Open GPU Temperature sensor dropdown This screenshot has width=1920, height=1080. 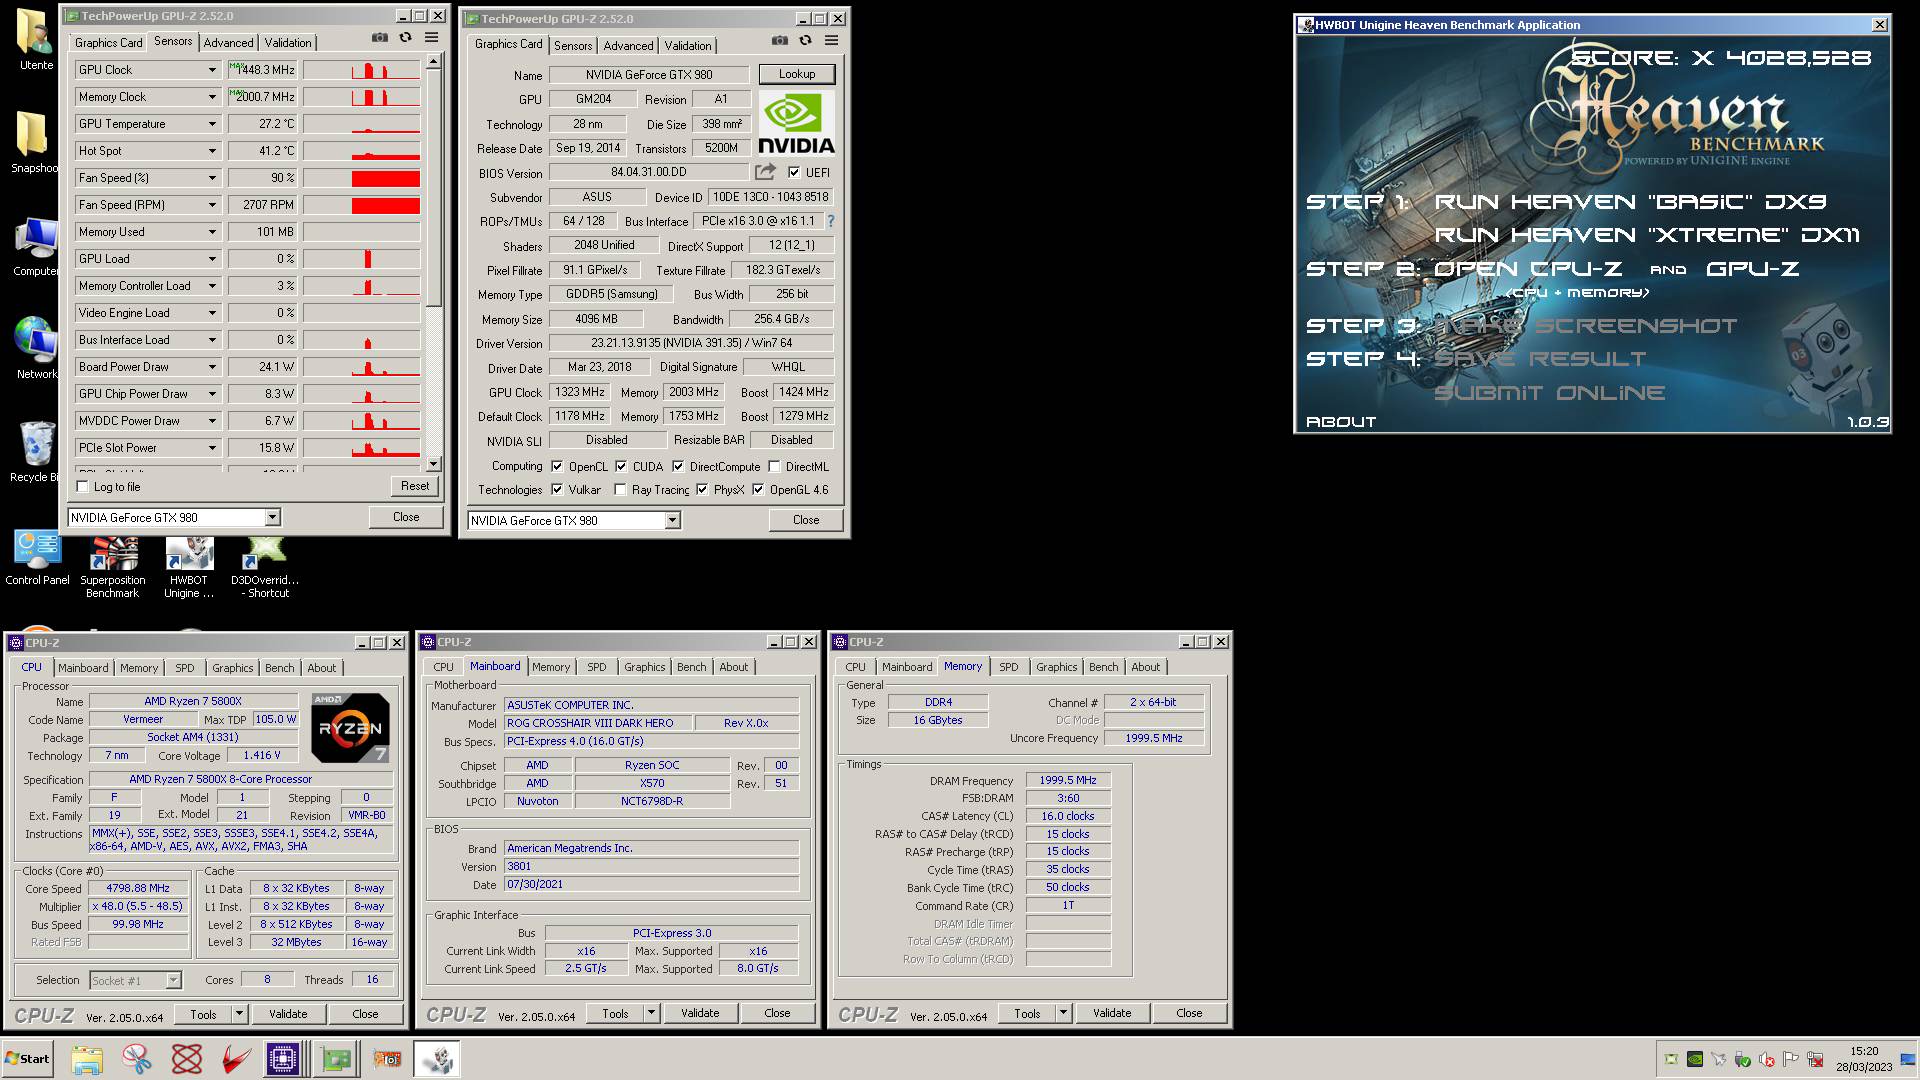tap(212, 124)
